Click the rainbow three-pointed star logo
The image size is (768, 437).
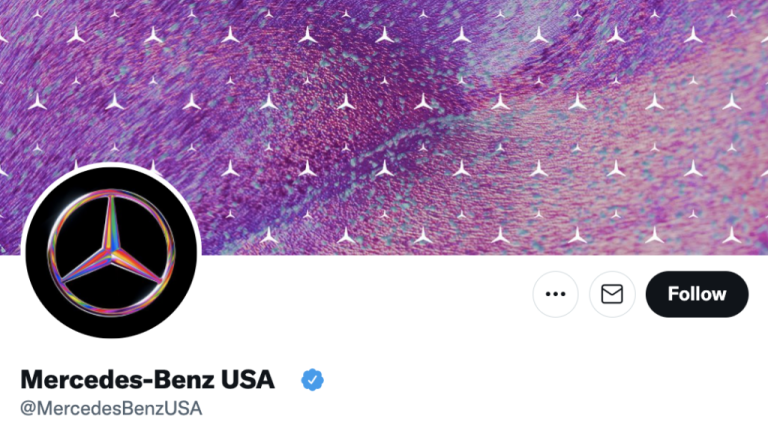coord(111,252)
